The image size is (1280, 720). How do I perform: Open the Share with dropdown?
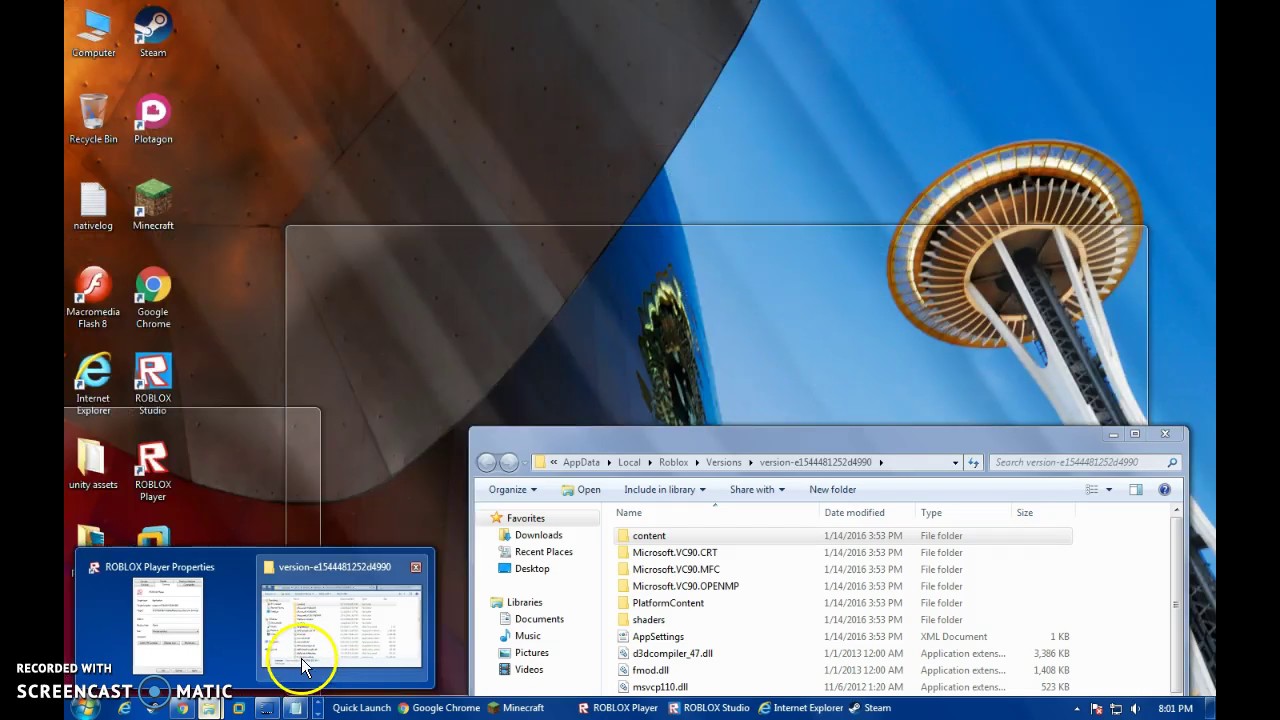click(x=757, y=490)
